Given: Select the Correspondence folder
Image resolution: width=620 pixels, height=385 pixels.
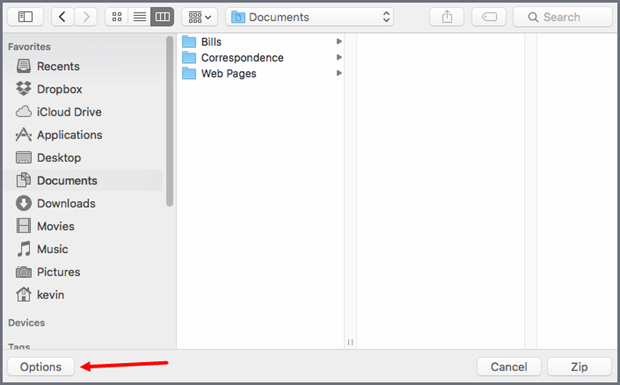Looking at the screenshot, I should tap(261, 58).
